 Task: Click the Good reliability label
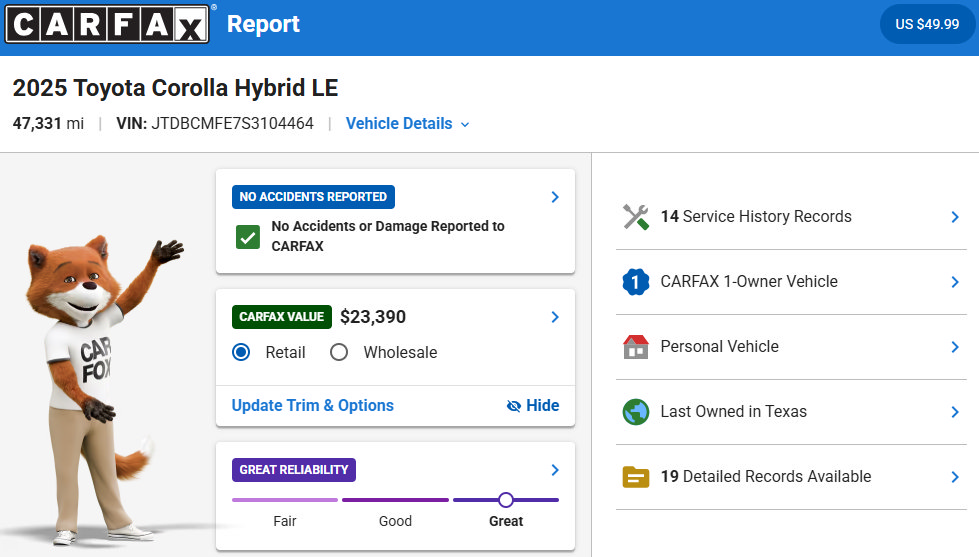coord(395,521)
